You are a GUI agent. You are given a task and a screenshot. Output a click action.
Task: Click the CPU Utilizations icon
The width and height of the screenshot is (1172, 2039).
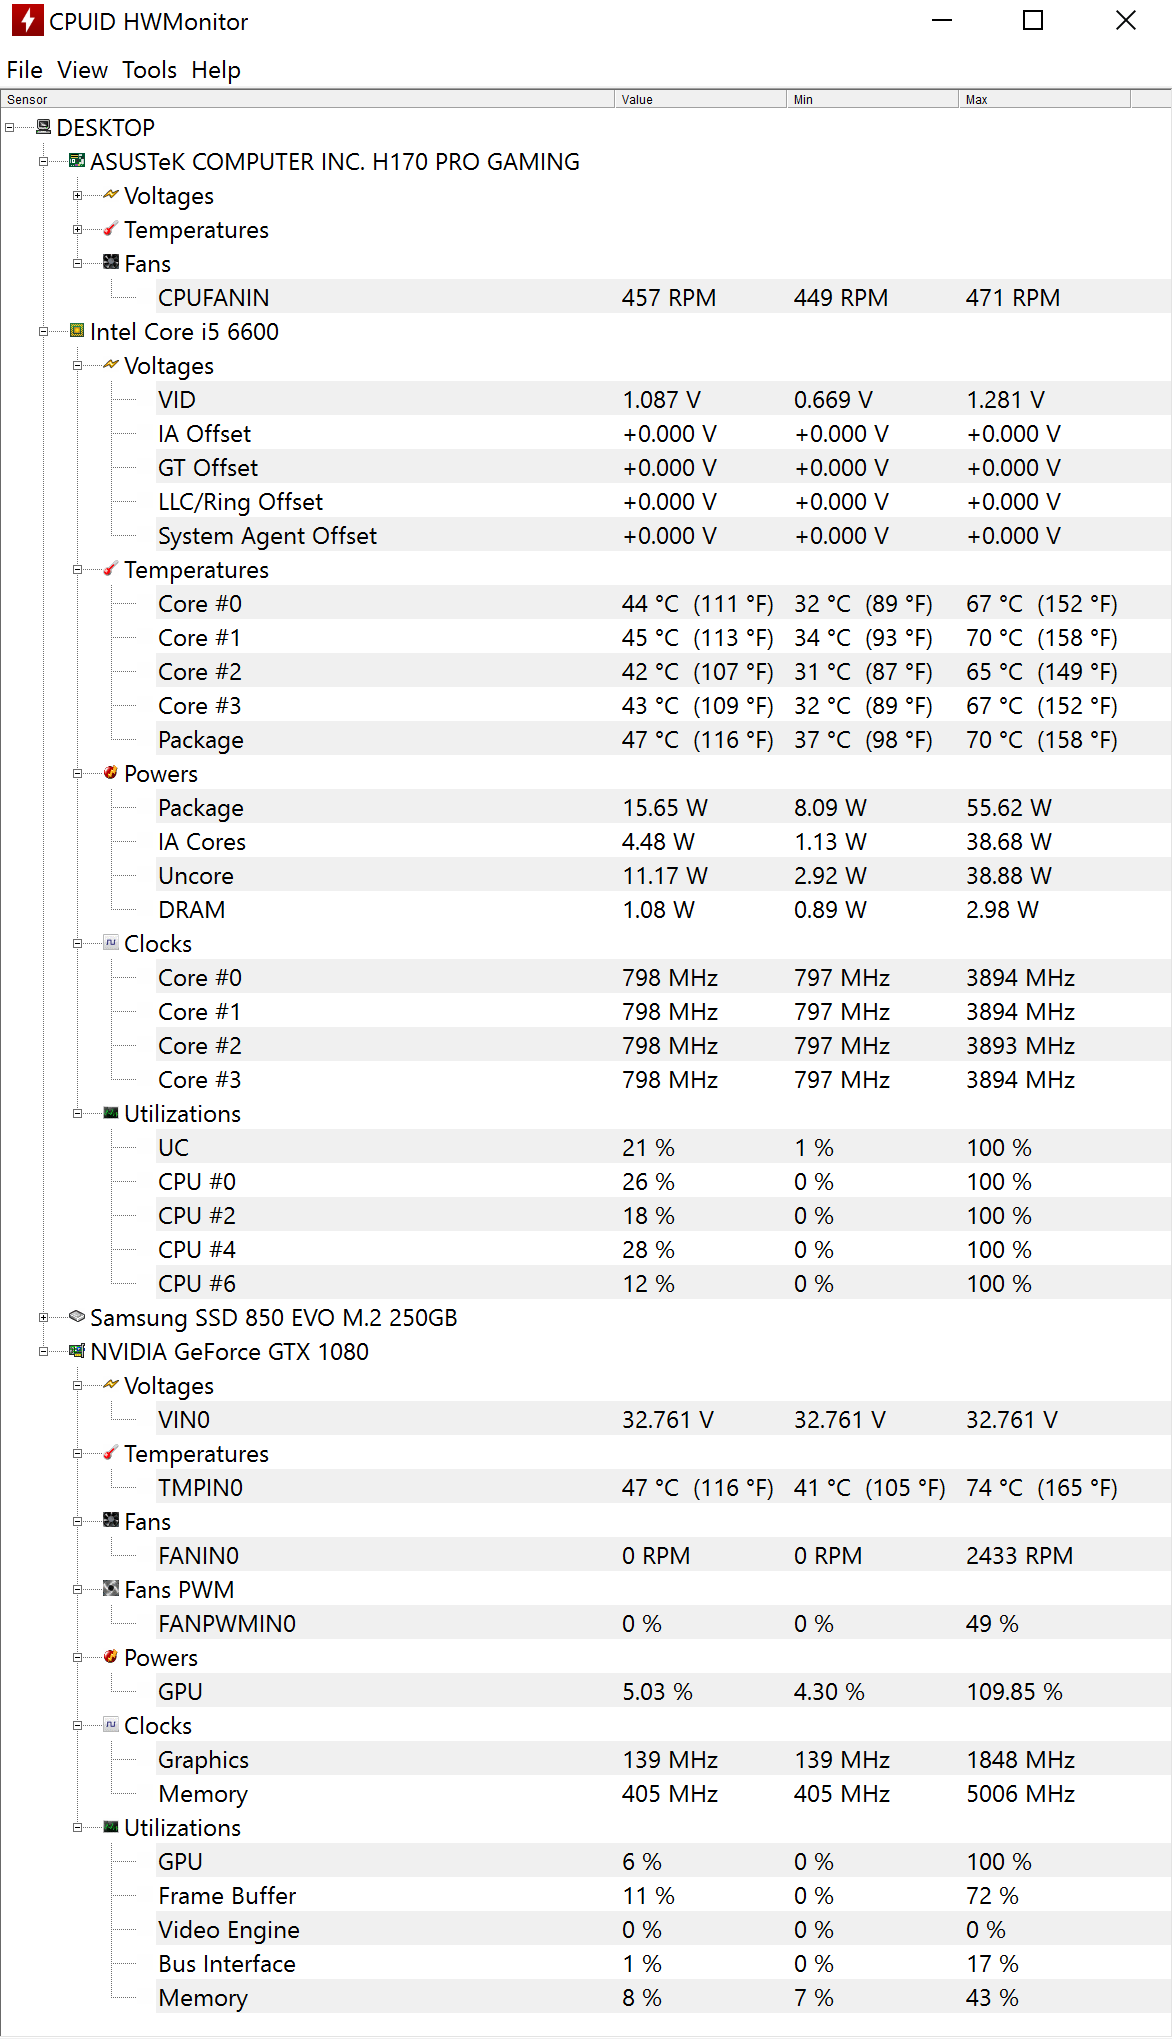click(x=111, y=1113)
